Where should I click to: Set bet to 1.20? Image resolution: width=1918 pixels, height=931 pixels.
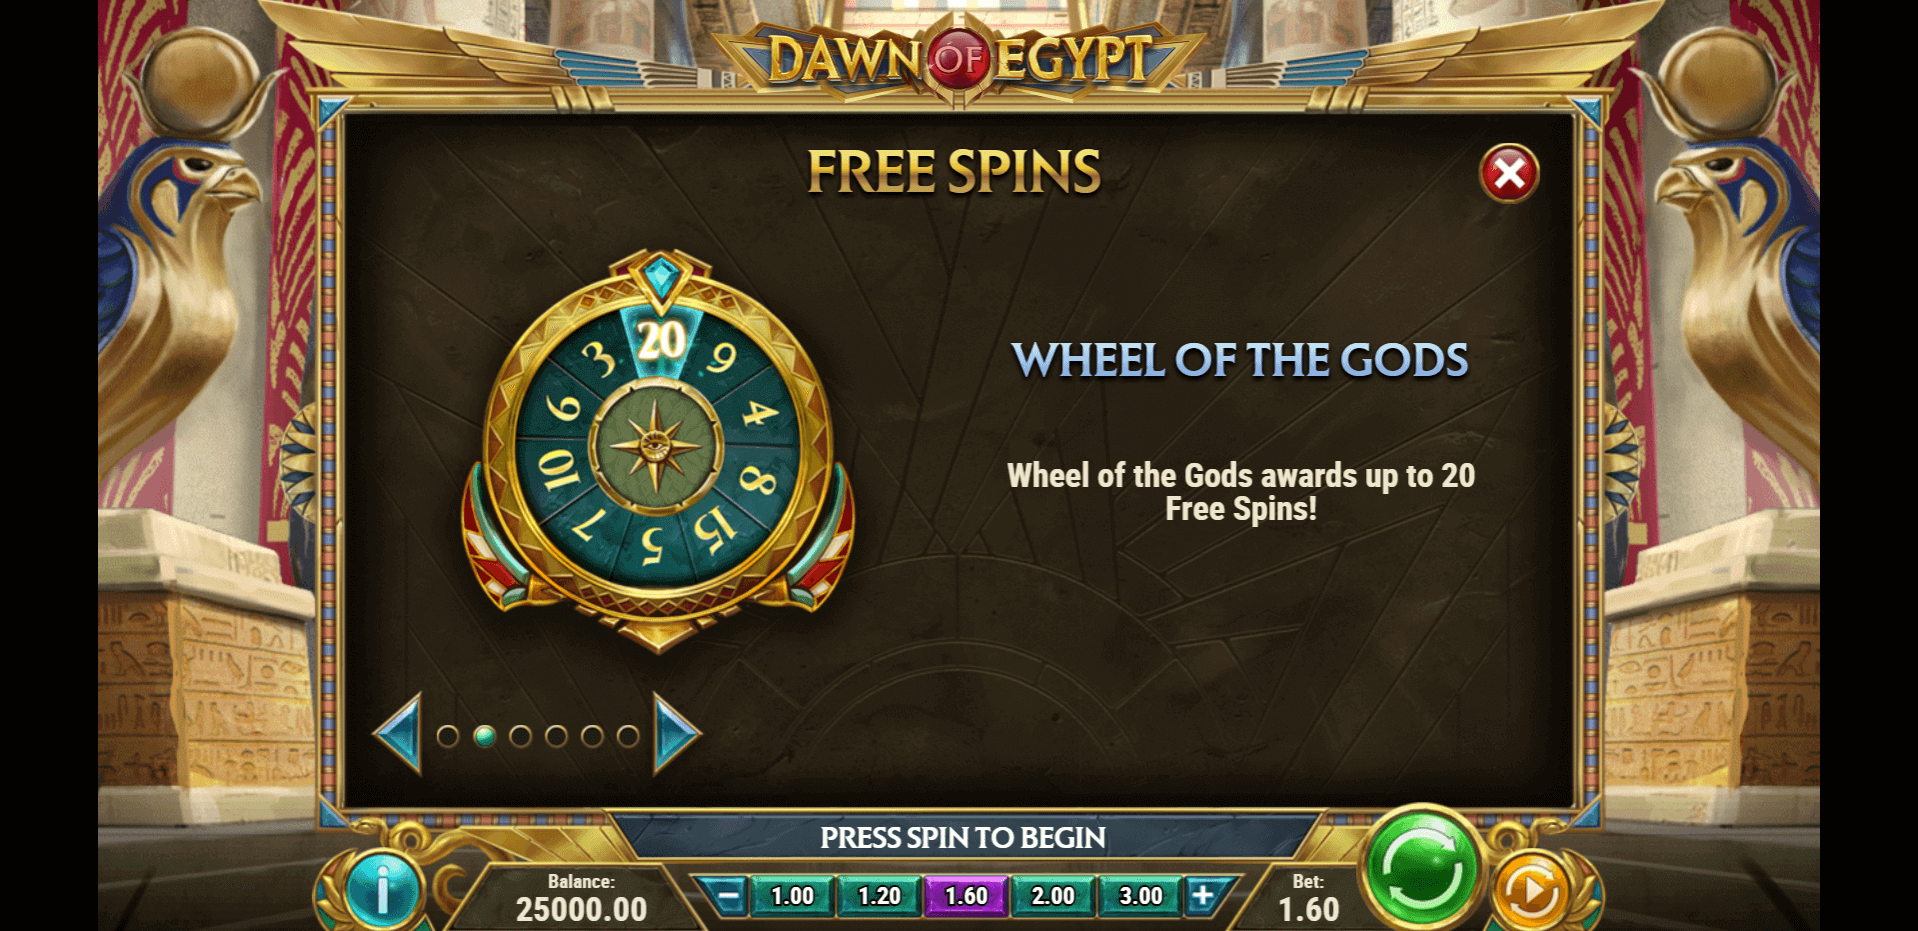click(x=879, y=896)
